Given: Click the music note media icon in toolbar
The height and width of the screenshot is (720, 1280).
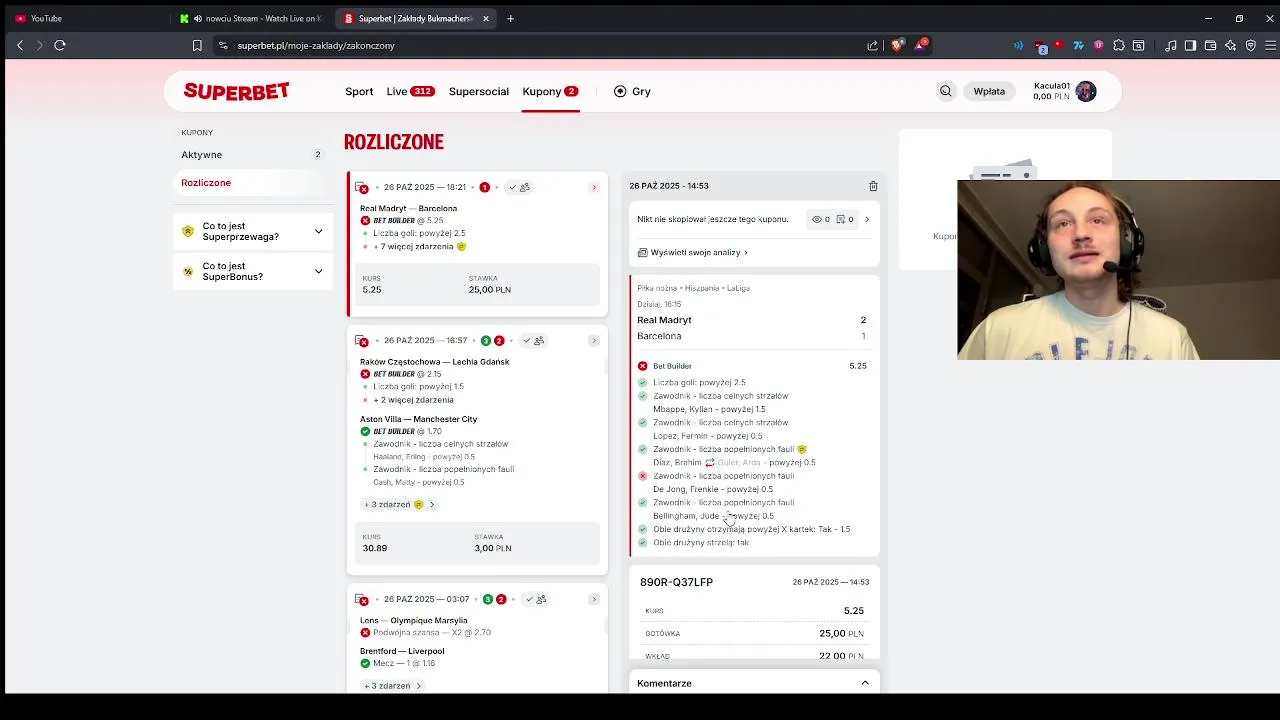Looking at the screenshot, I should (x=1170, y=45).
